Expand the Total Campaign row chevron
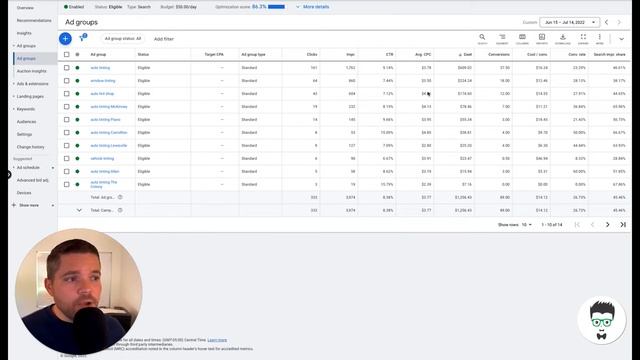The width and height of the screenshot is (640, 360). [79, 210]
